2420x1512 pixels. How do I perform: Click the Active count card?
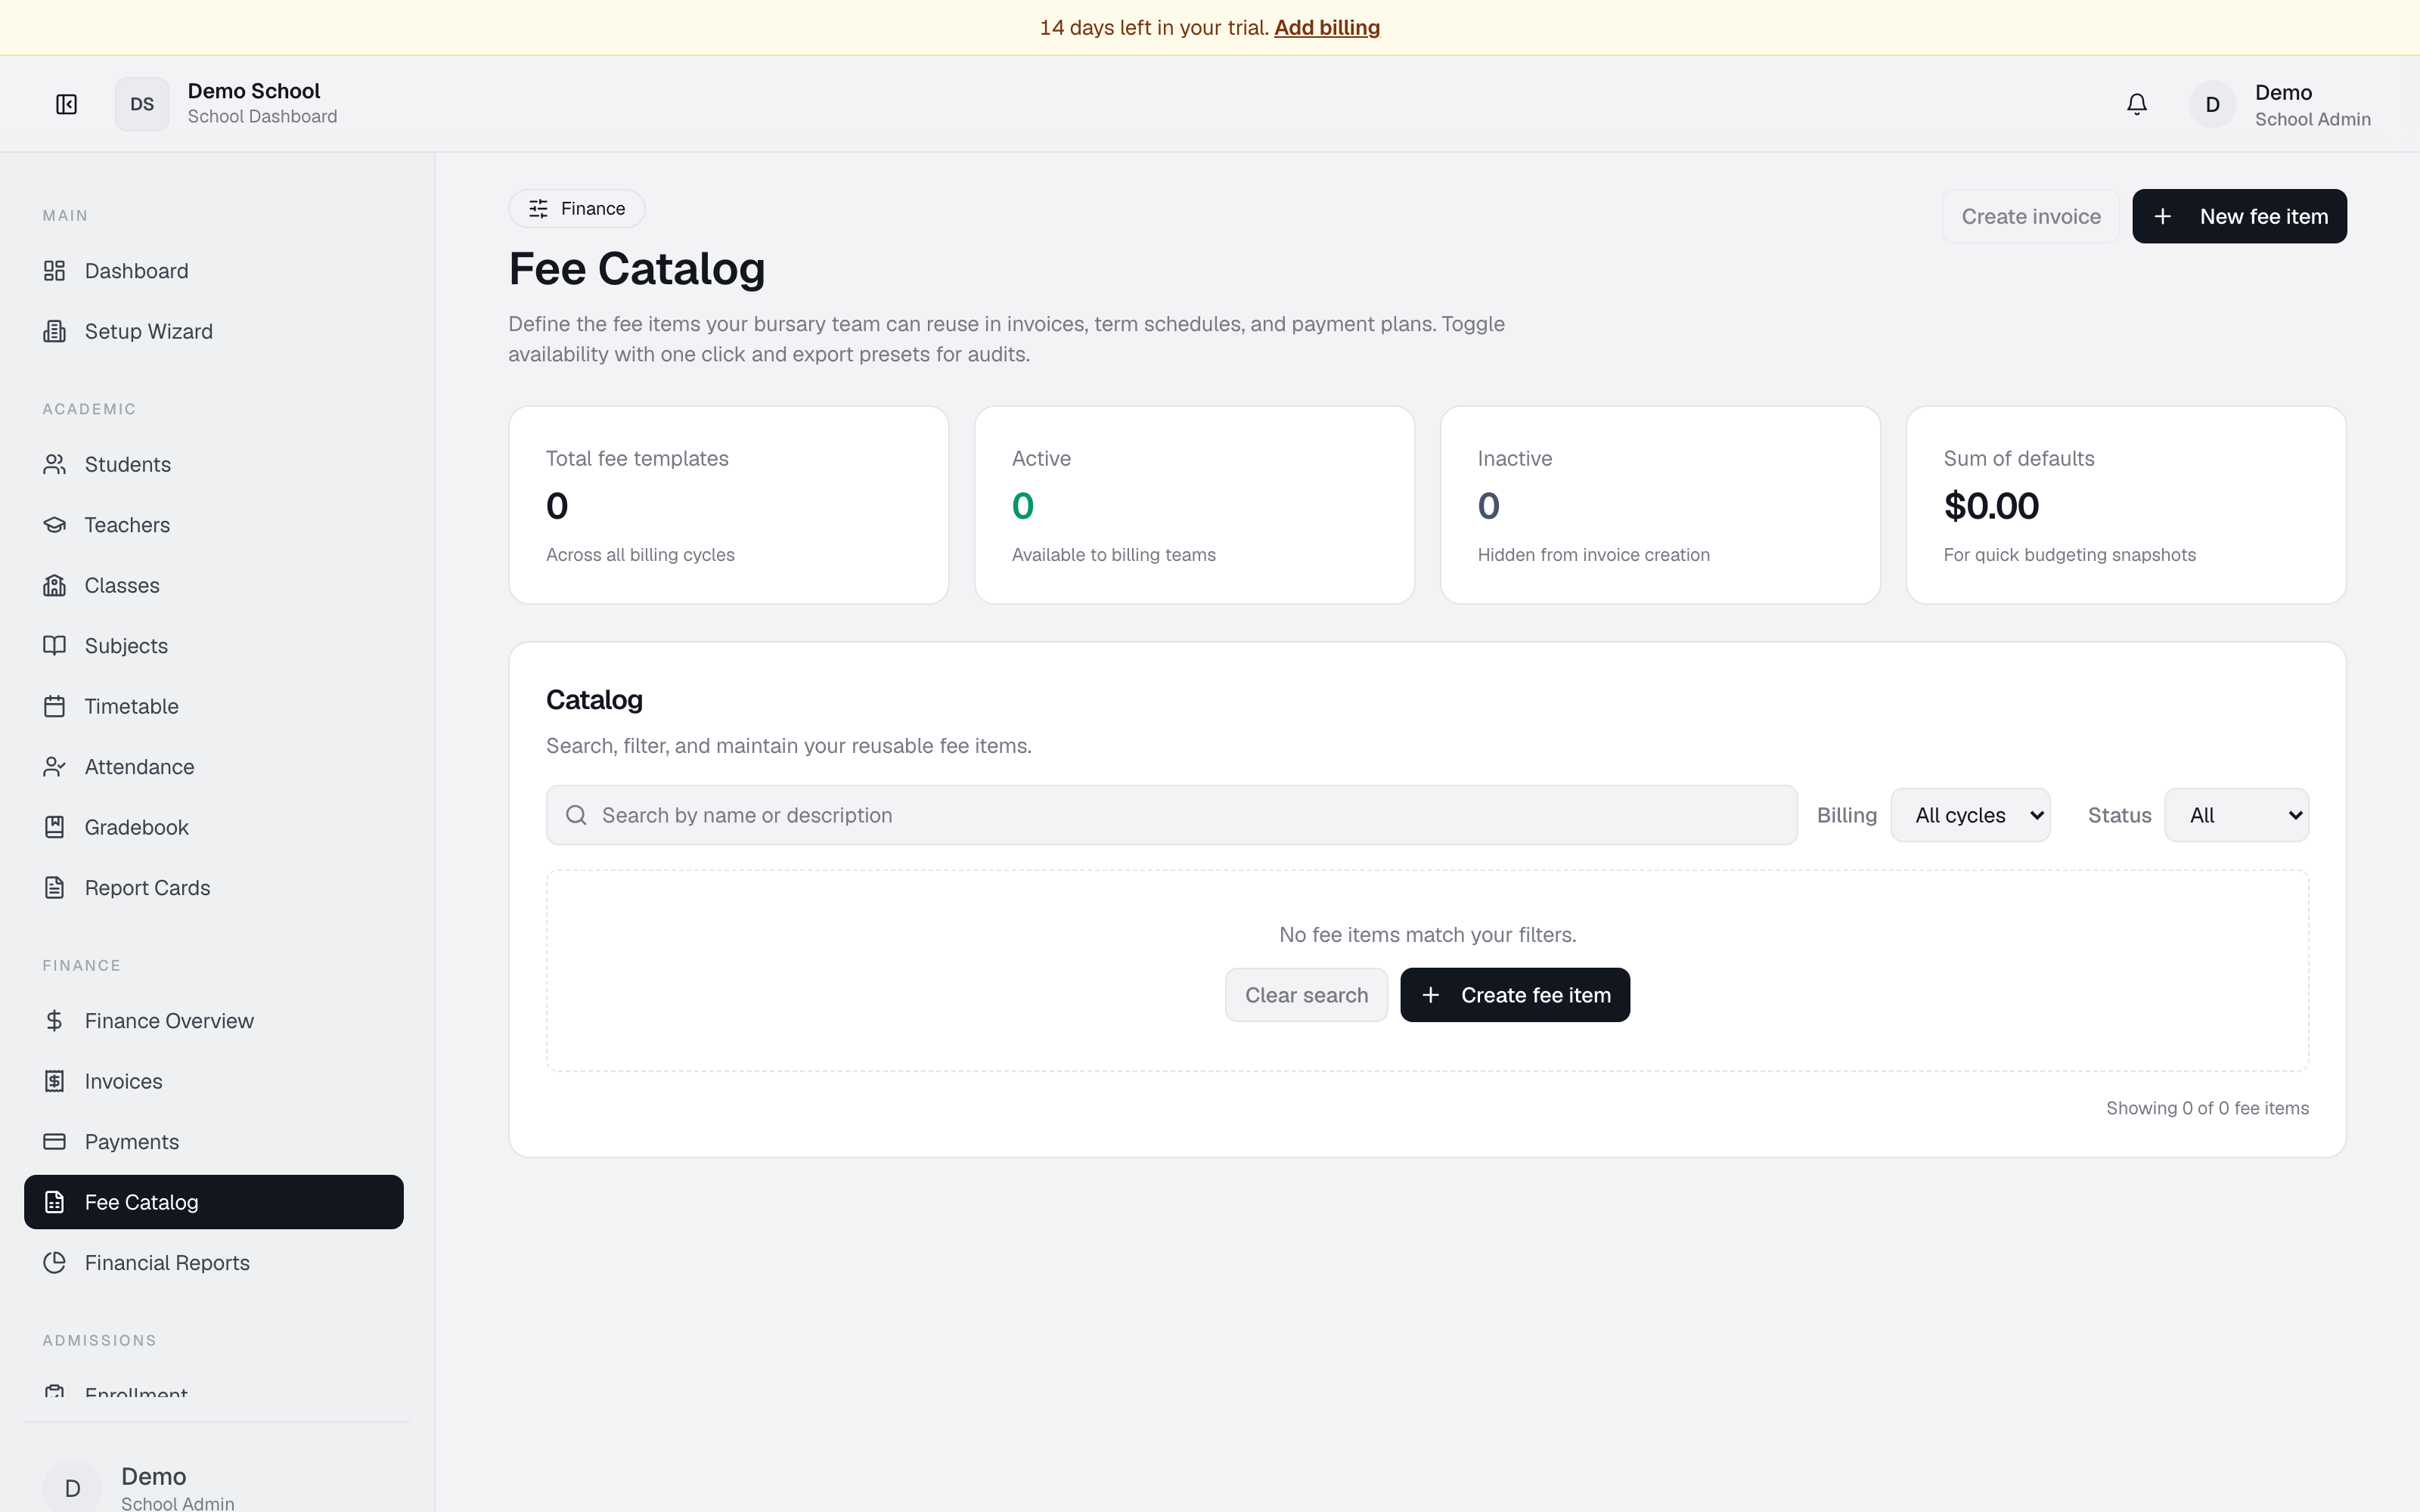coord(1194,505)
